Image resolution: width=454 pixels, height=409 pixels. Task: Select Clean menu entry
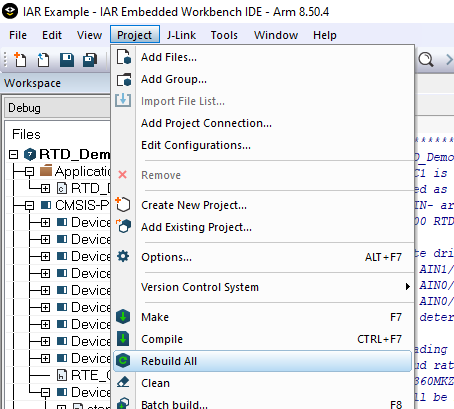point(263,383)
